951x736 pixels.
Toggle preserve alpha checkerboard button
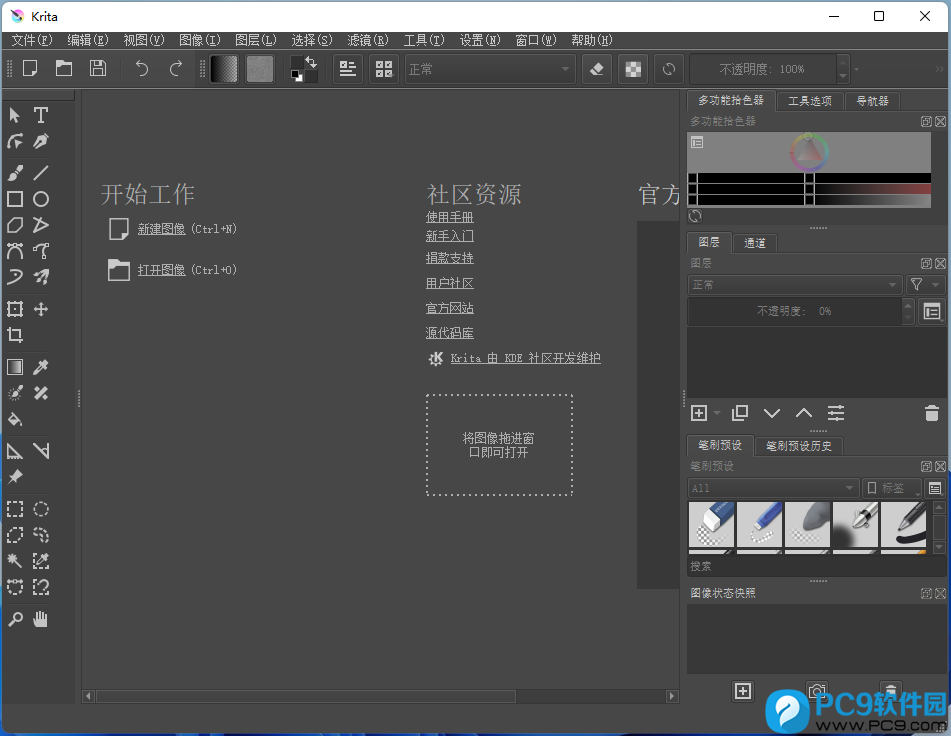point(633,69)
